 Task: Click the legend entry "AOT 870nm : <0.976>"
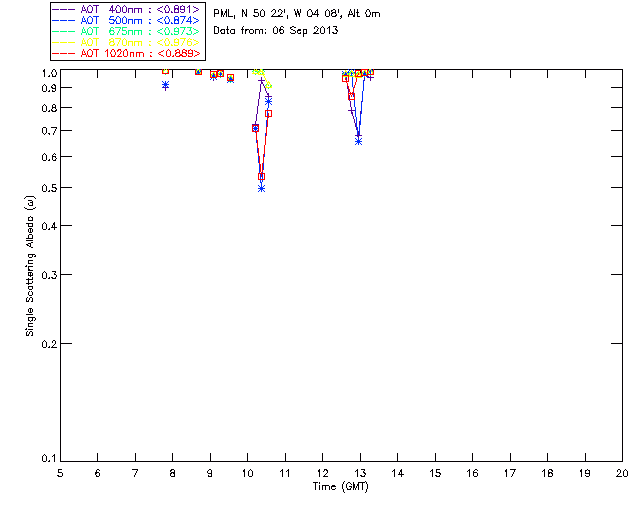click(127, 42)
